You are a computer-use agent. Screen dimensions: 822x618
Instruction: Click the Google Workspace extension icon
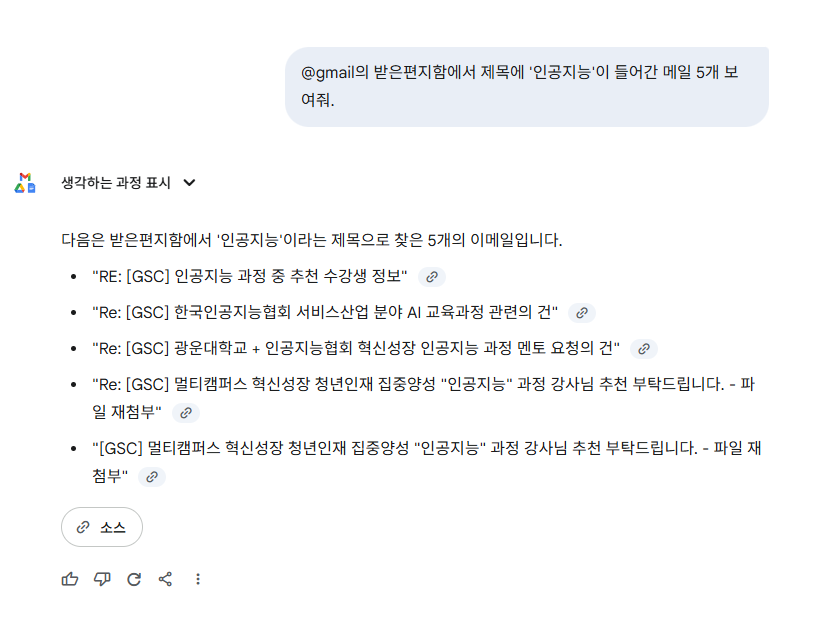pyautogui.click(x=25, y=183)
